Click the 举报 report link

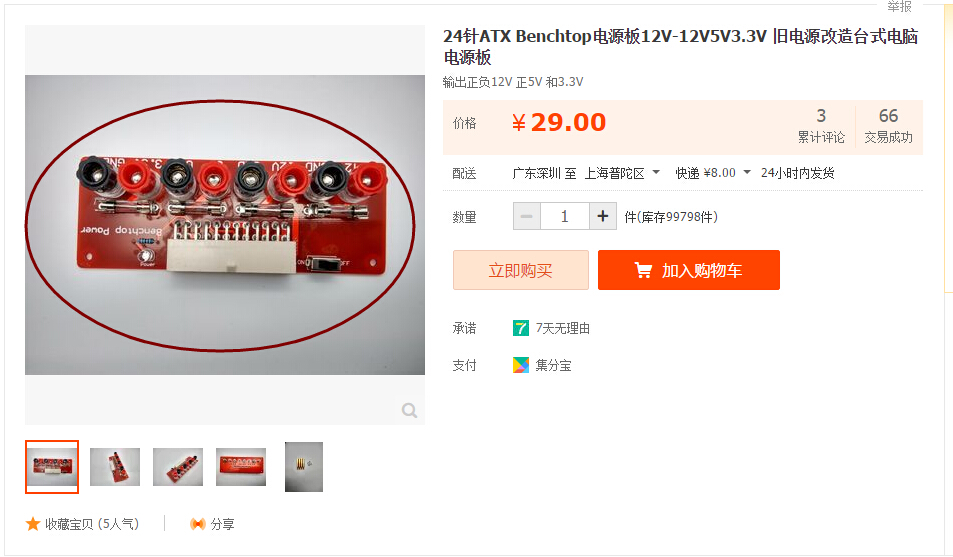pos(899,7)
